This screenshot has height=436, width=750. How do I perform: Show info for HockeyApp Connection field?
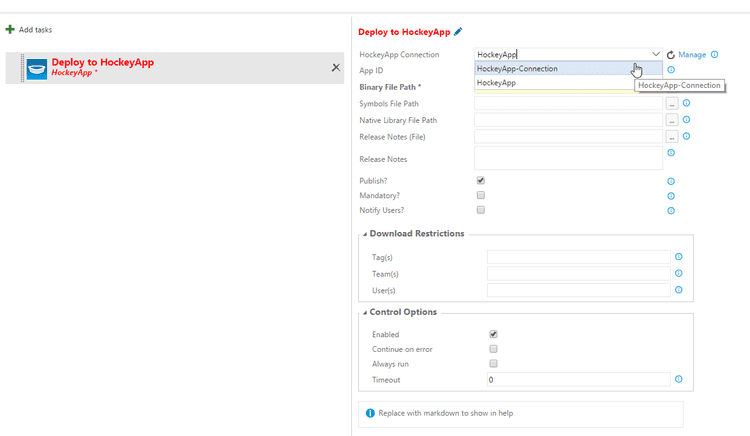pos(715,54)
